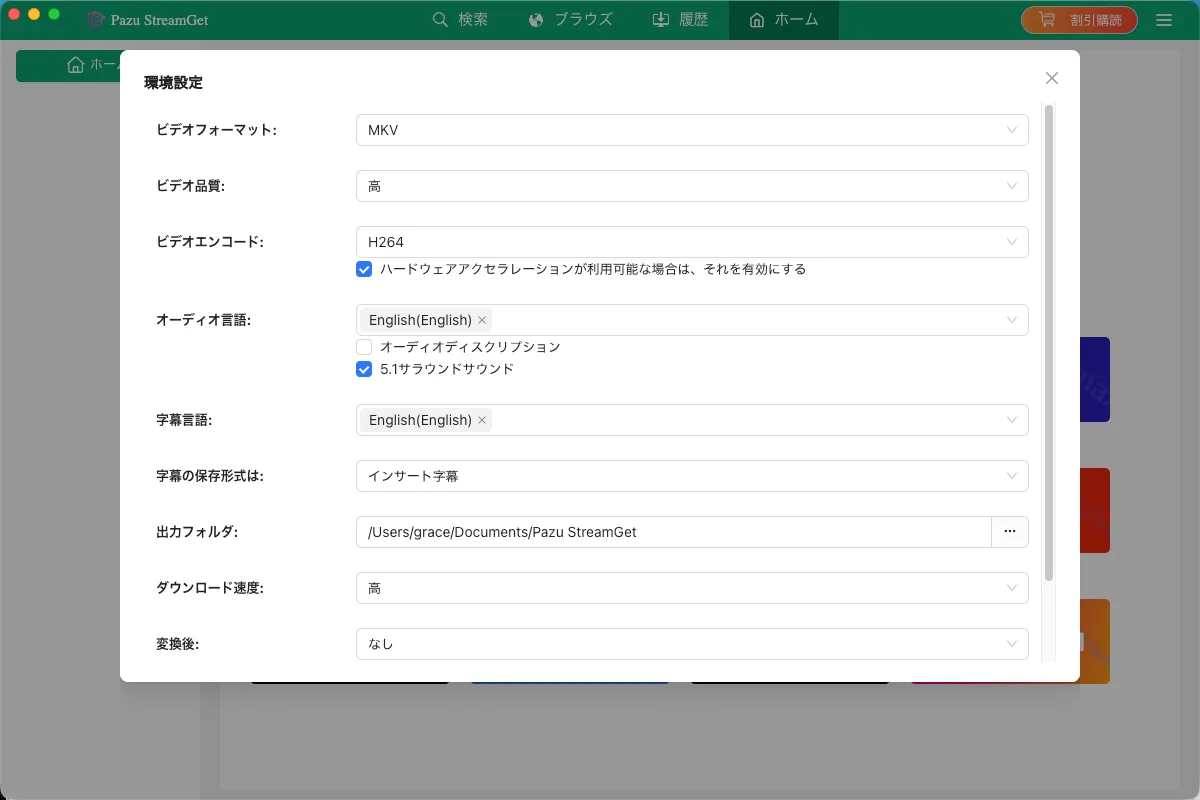Switch to ブラウズ tab
Viewport: 1200px width, 800px height.
(570, 19)
